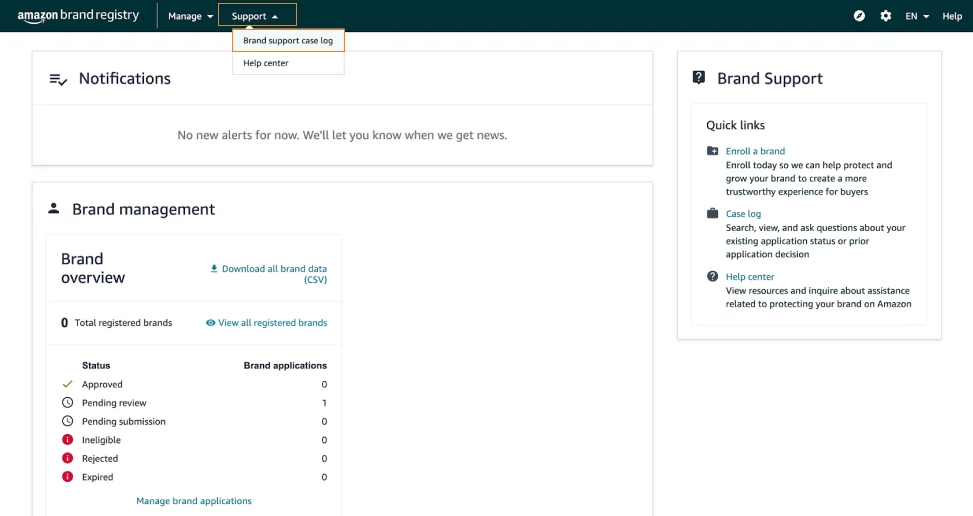This screenshot has width=973, height=516.
Task: Click Help in the top header
Action: pos(952,16)
